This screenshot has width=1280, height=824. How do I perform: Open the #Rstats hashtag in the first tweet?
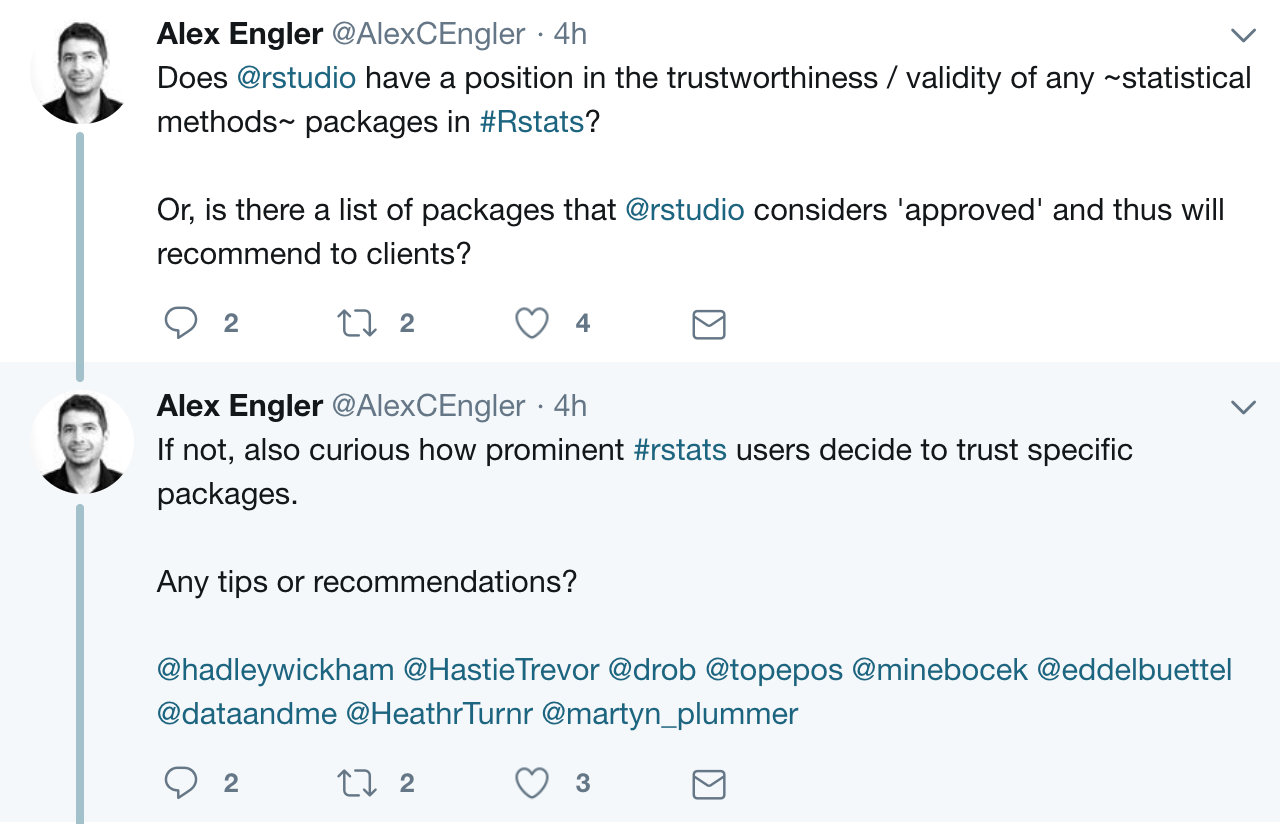[532, 122]
